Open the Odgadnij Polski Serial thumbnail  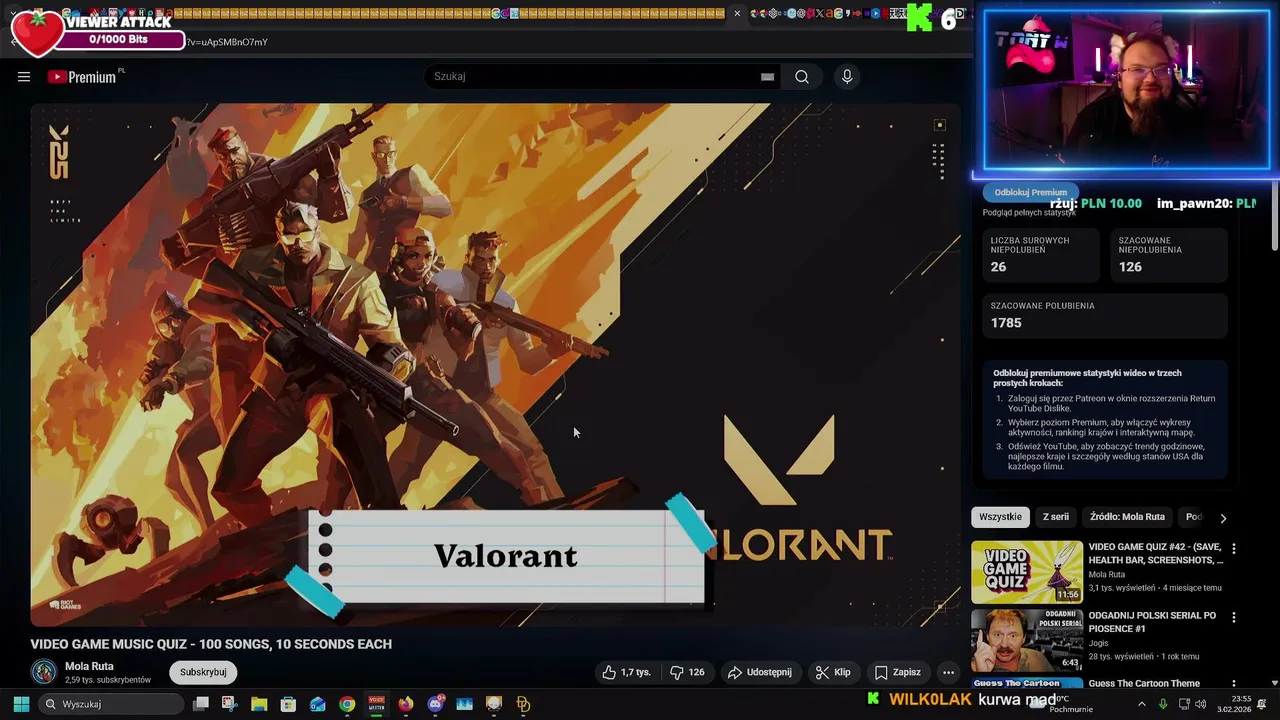(1026, 641)
